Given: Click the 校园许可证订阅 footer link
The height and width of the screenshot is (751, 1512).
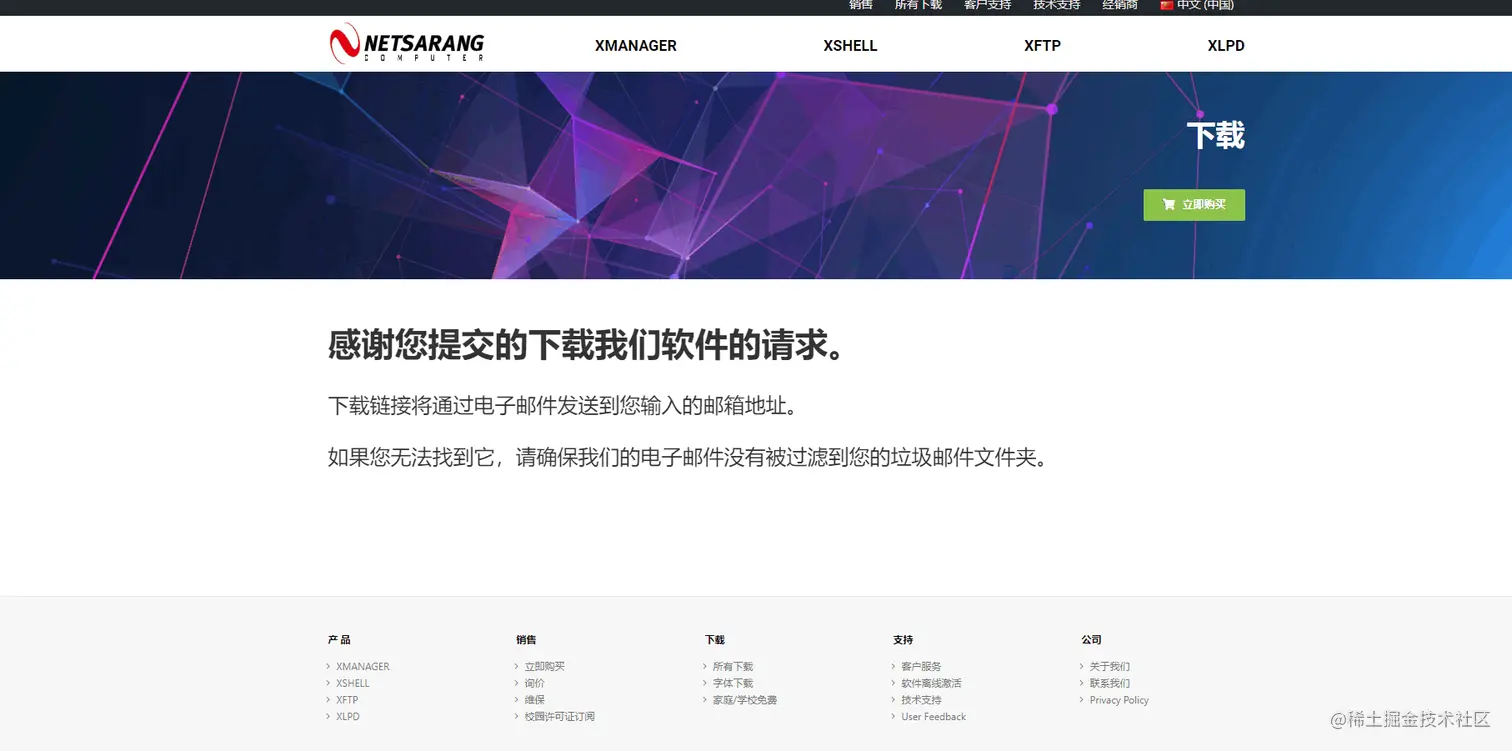Looking at the screenshot, I should click(557, 716).
